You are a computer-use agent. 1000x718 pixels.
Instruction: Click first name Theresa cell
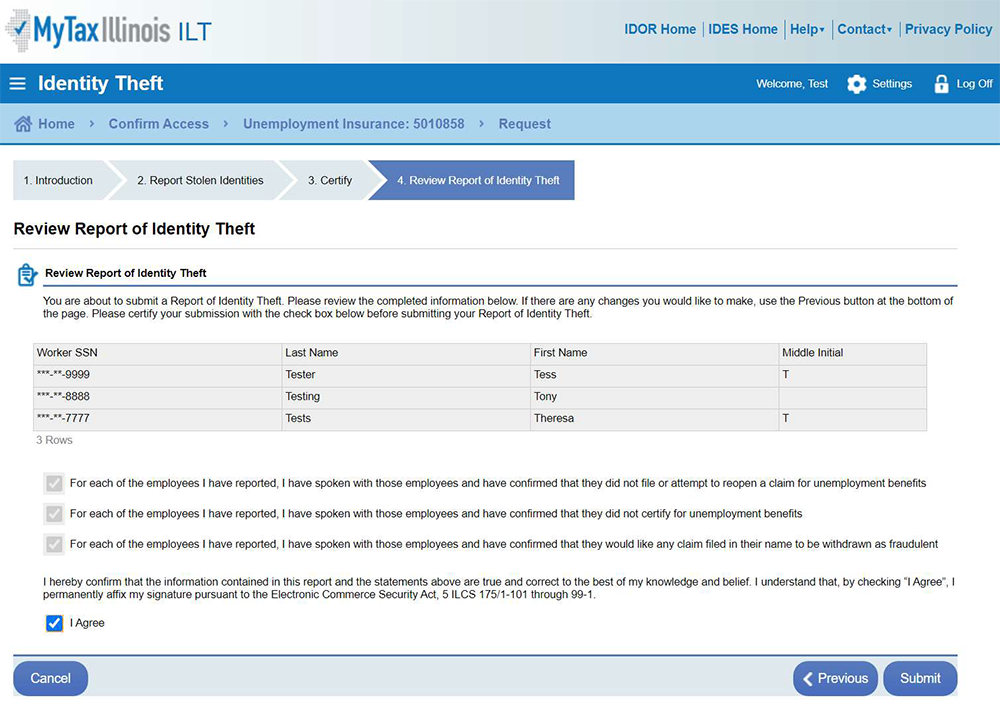click(x=654, y=418)
